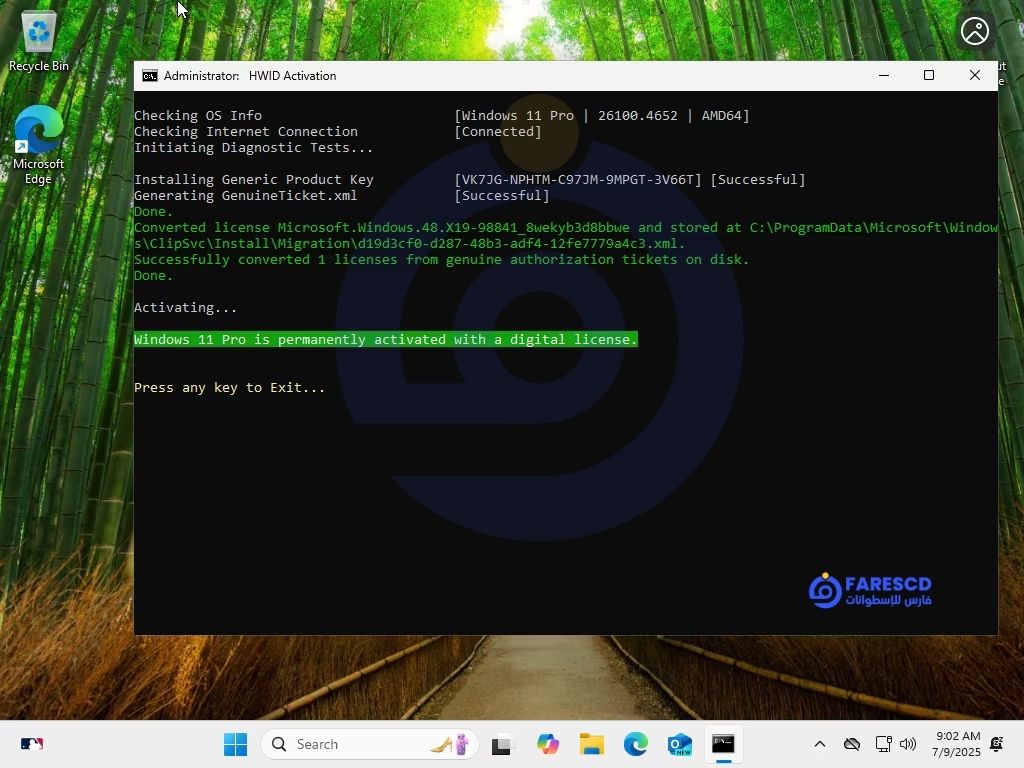Screen dimensions: 1024x768
Task: Click the 'Successfully converted 1 licenses' line
Action: (x=441, y=259)
